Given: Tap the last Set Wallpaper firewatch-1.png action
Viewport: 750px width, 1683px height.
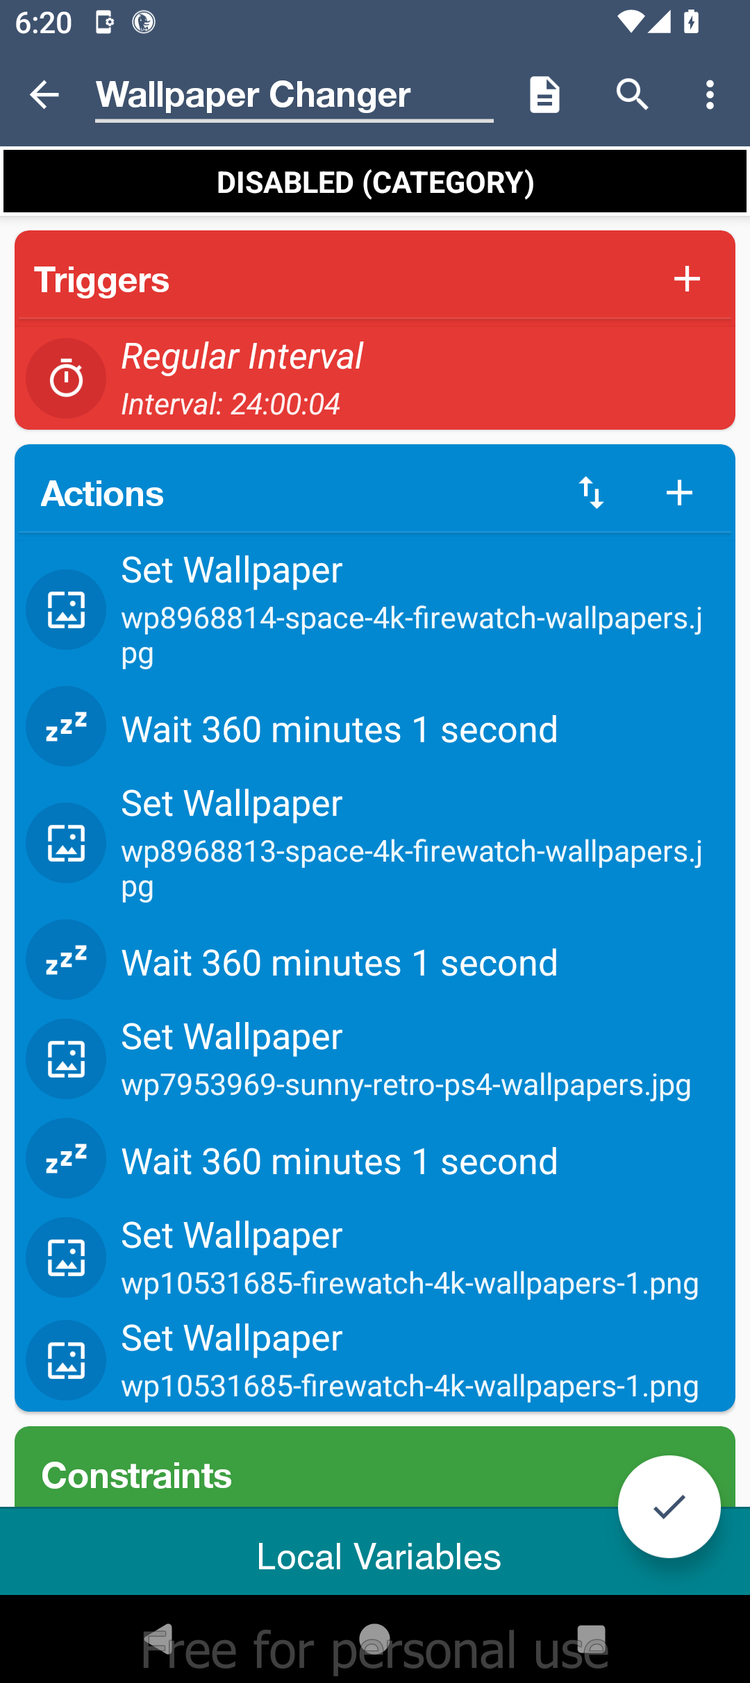Looking at the screenshot, I should pos(410,1361).
